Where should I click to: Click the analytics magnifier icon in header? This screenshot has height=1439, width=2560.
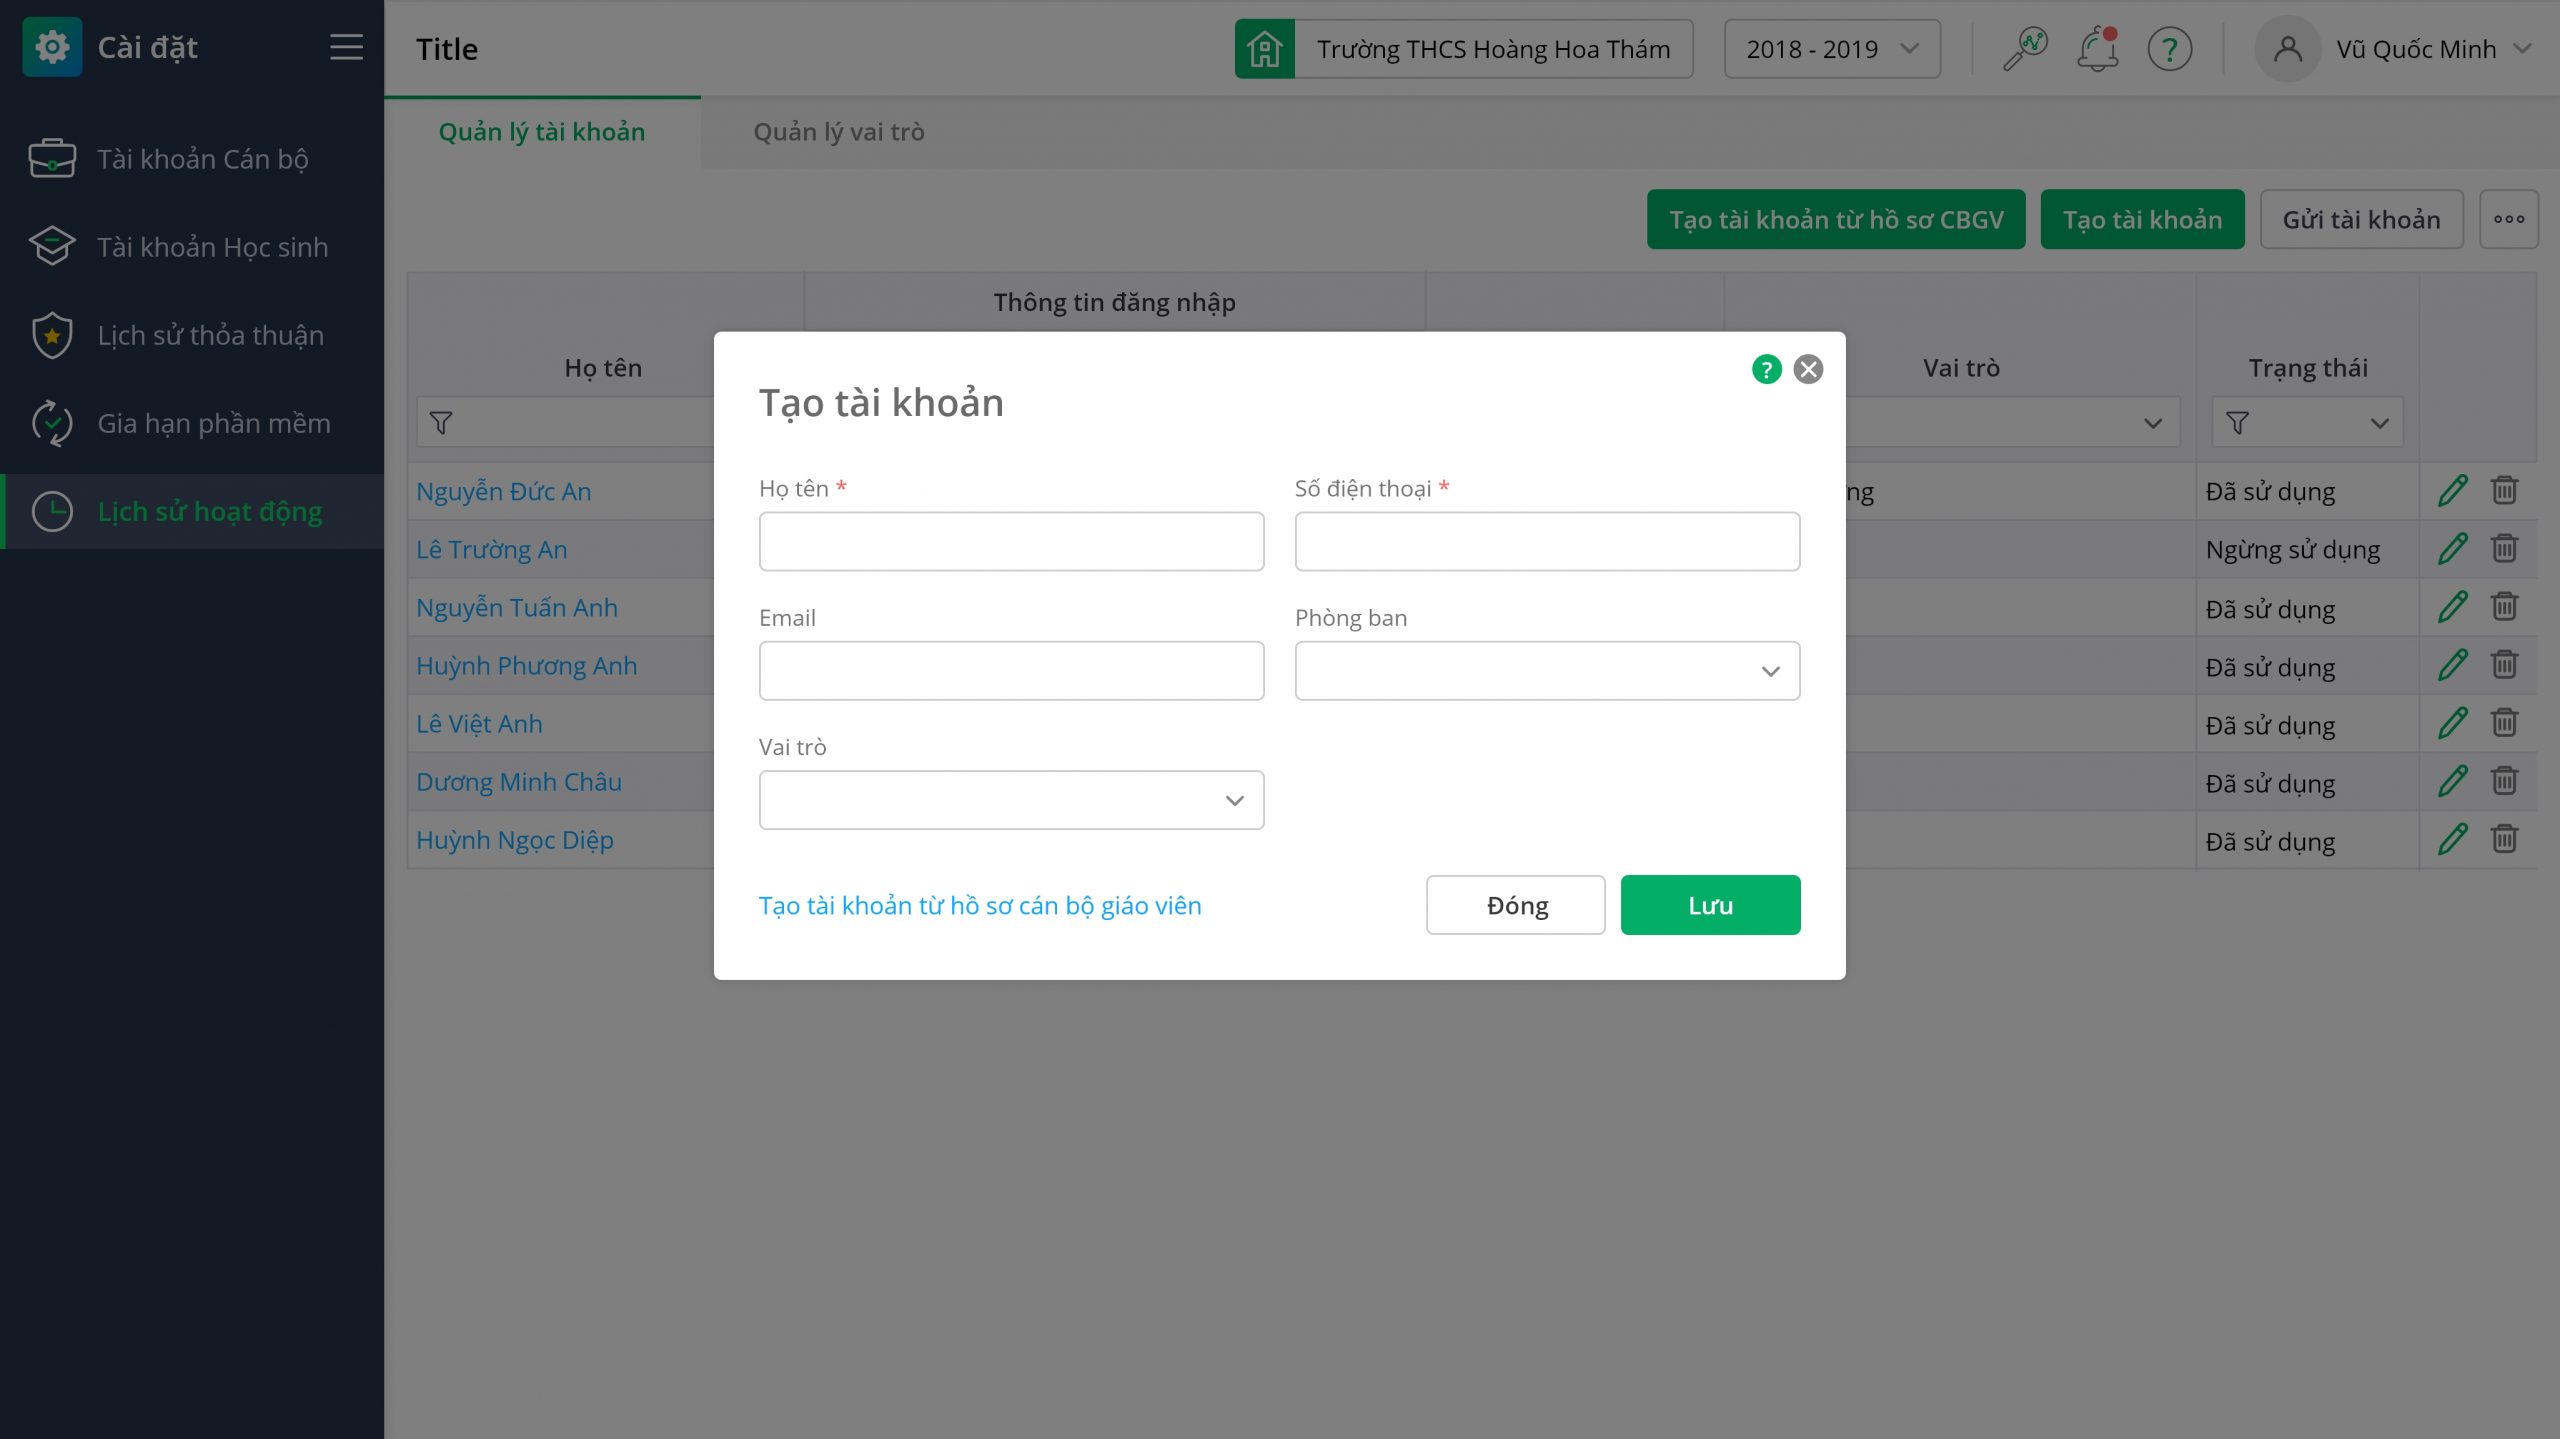point(2025,49)
